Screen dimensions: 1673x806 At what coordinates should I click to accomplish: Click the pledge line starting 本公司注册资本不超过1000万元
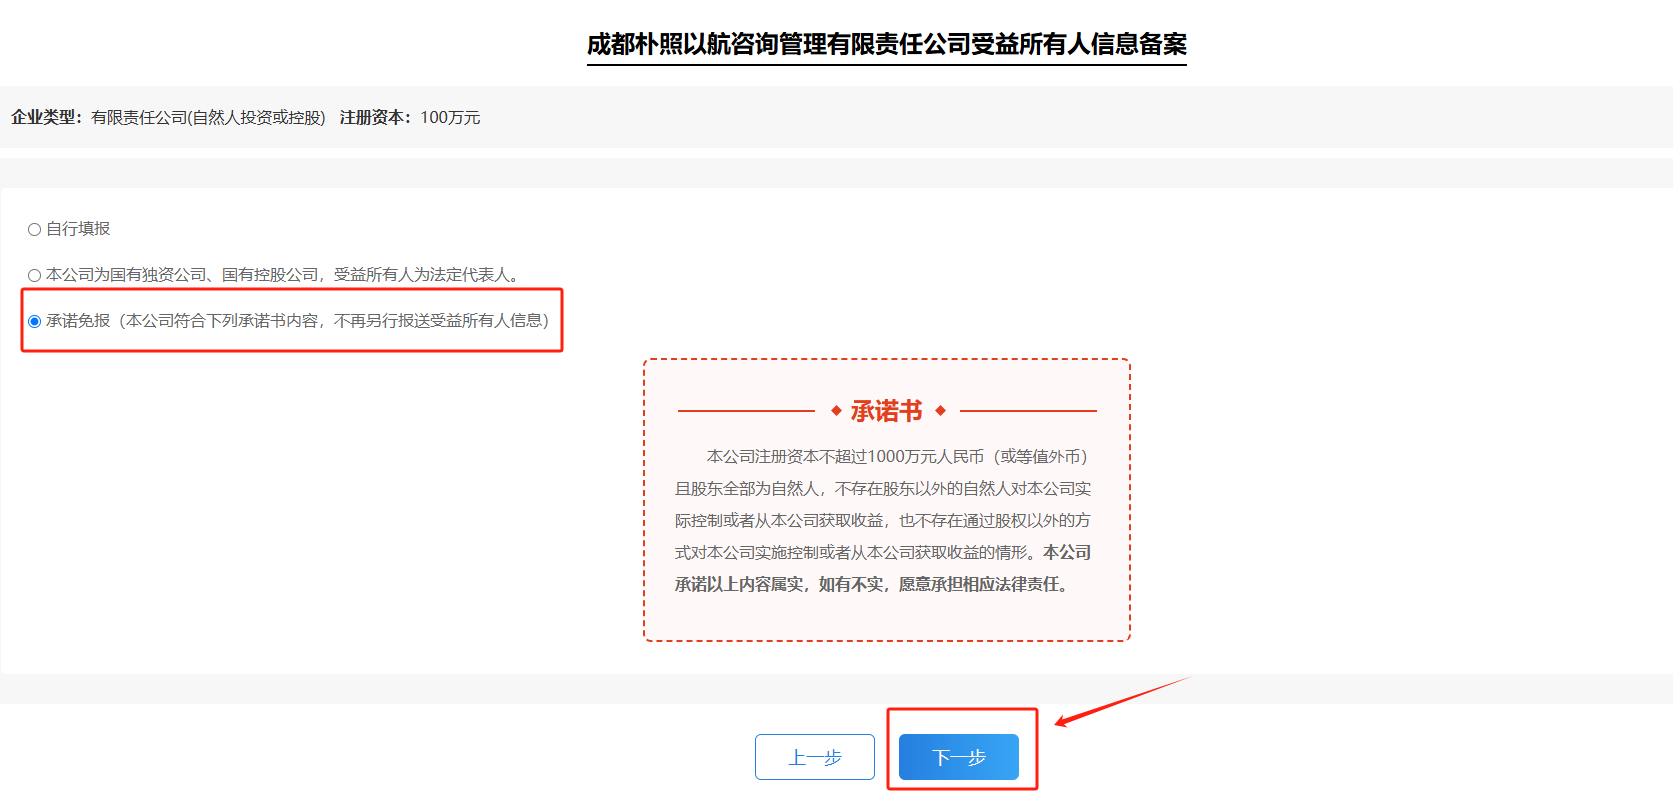(896, 456)
